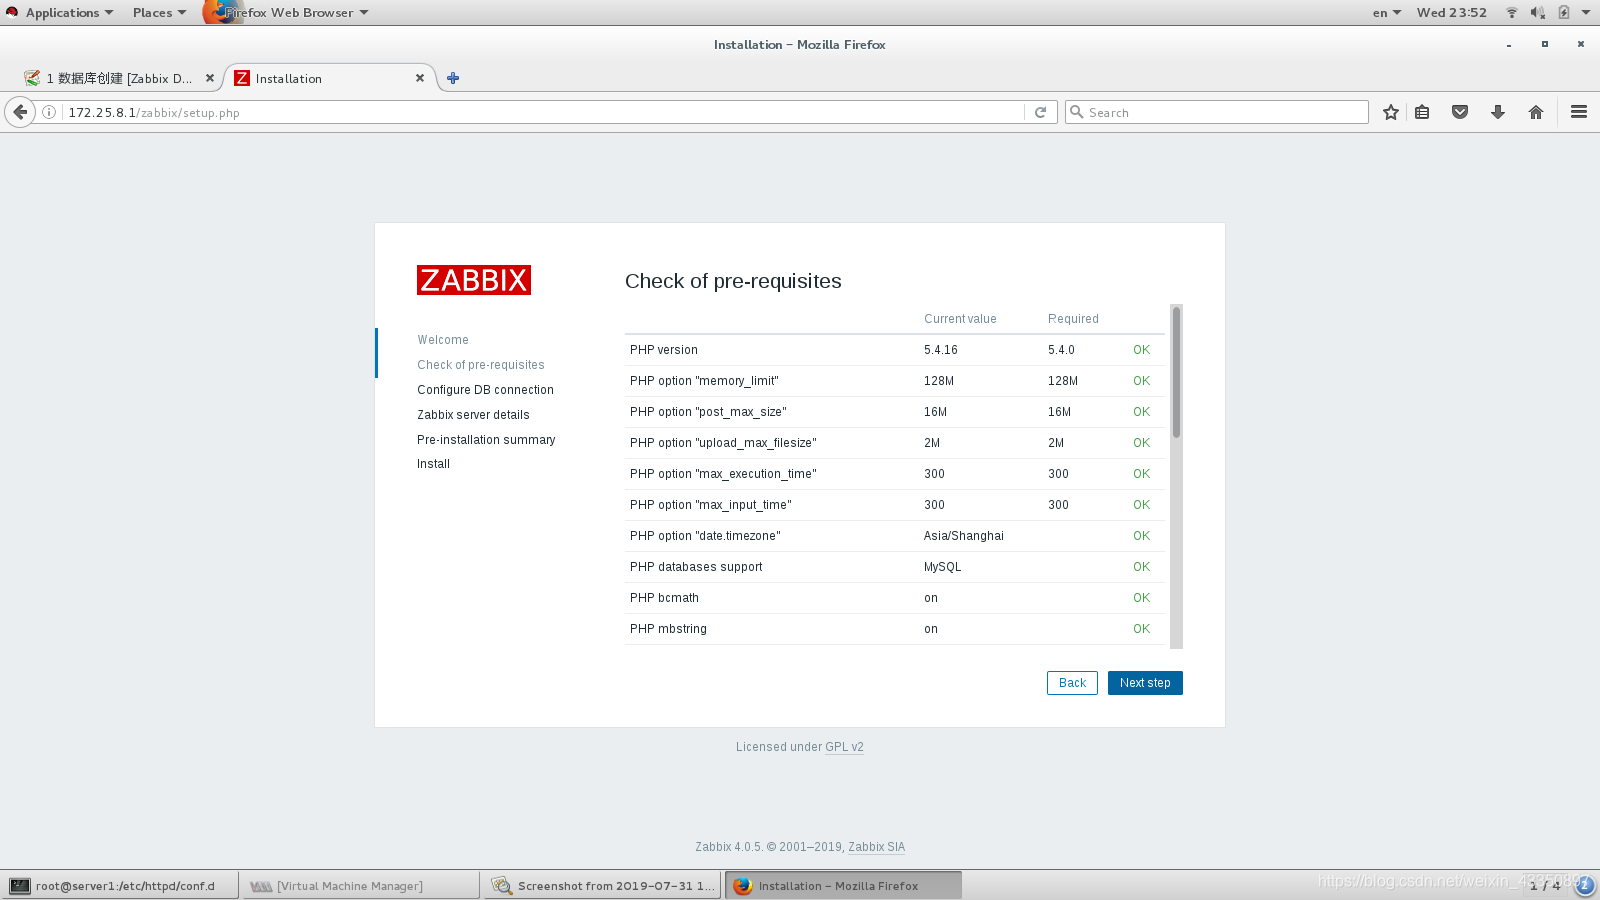Expand the system menu arrow in top bar
Image resolution: width=1600 pixels, height=900 pixels.
click(x=1586, y=13)
